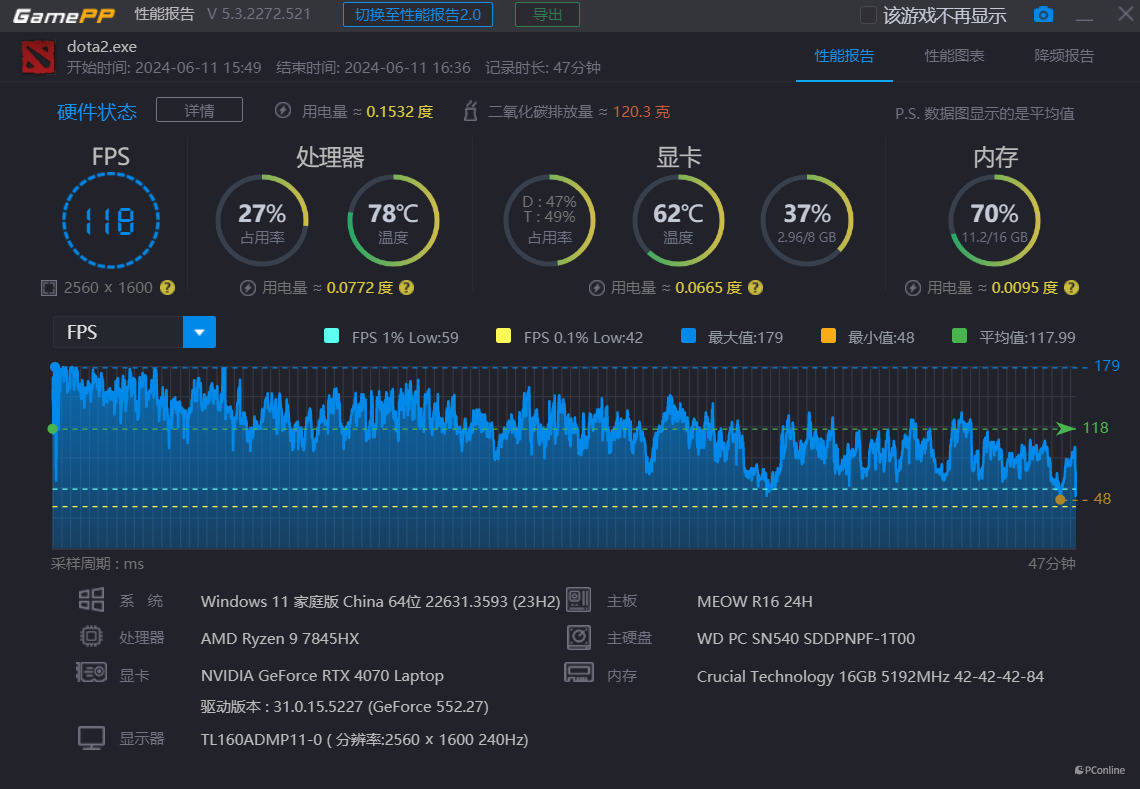Switch to the 性能图表 tab
Viewport: 1140px width, 789px height.
click(x=954, y=56)
